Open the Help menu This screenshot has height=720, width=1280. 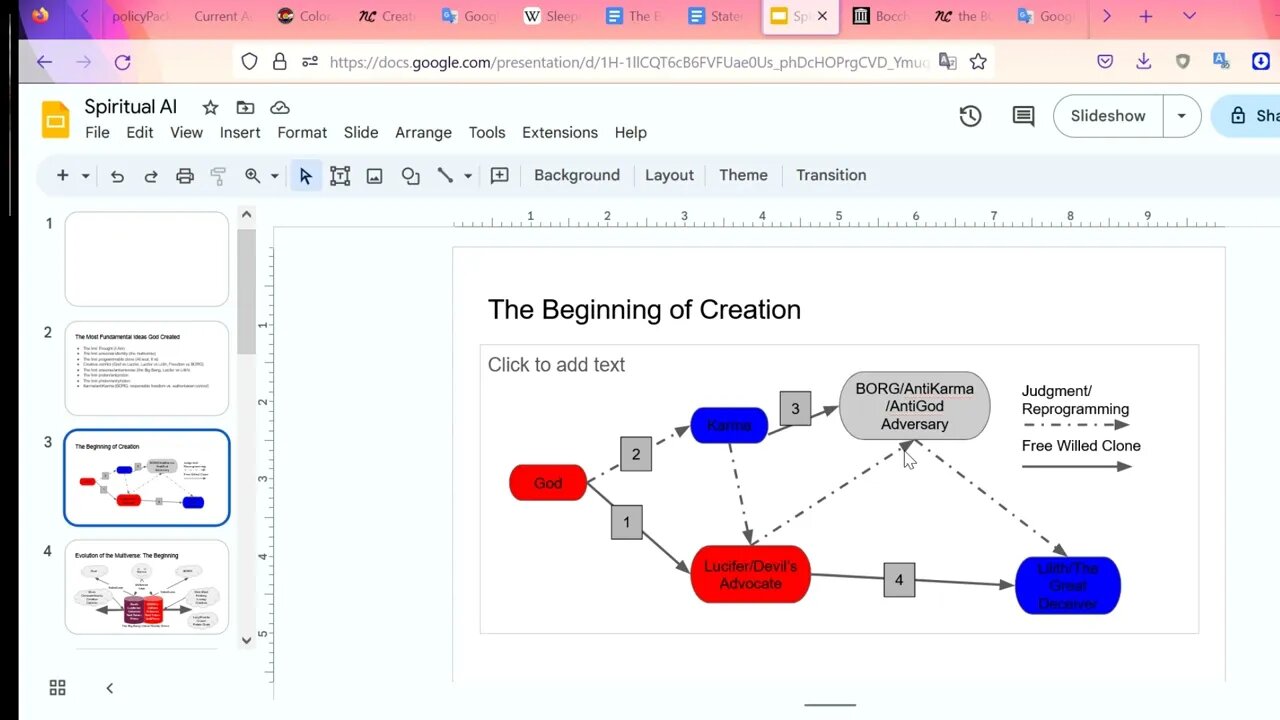pyautogui.click(x=630, y=132)
